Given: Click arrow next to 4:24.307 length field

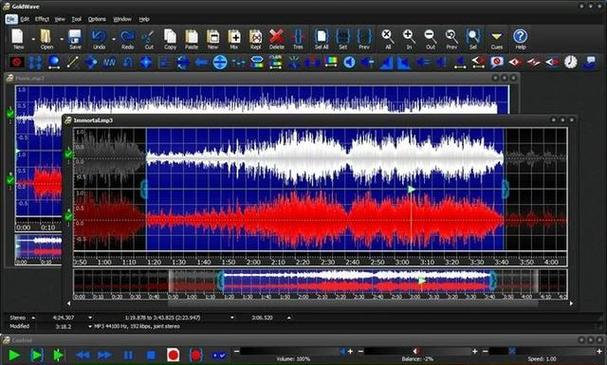Looking at the screenshot, I should coord(90,317).
